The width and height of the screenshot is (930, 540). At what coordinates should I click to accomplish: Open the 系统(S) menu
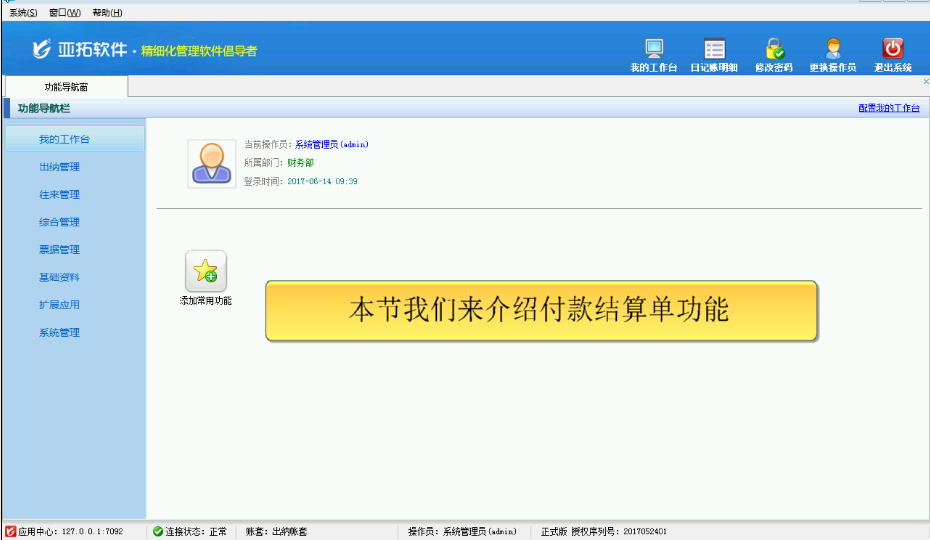[x=23, y=13]
